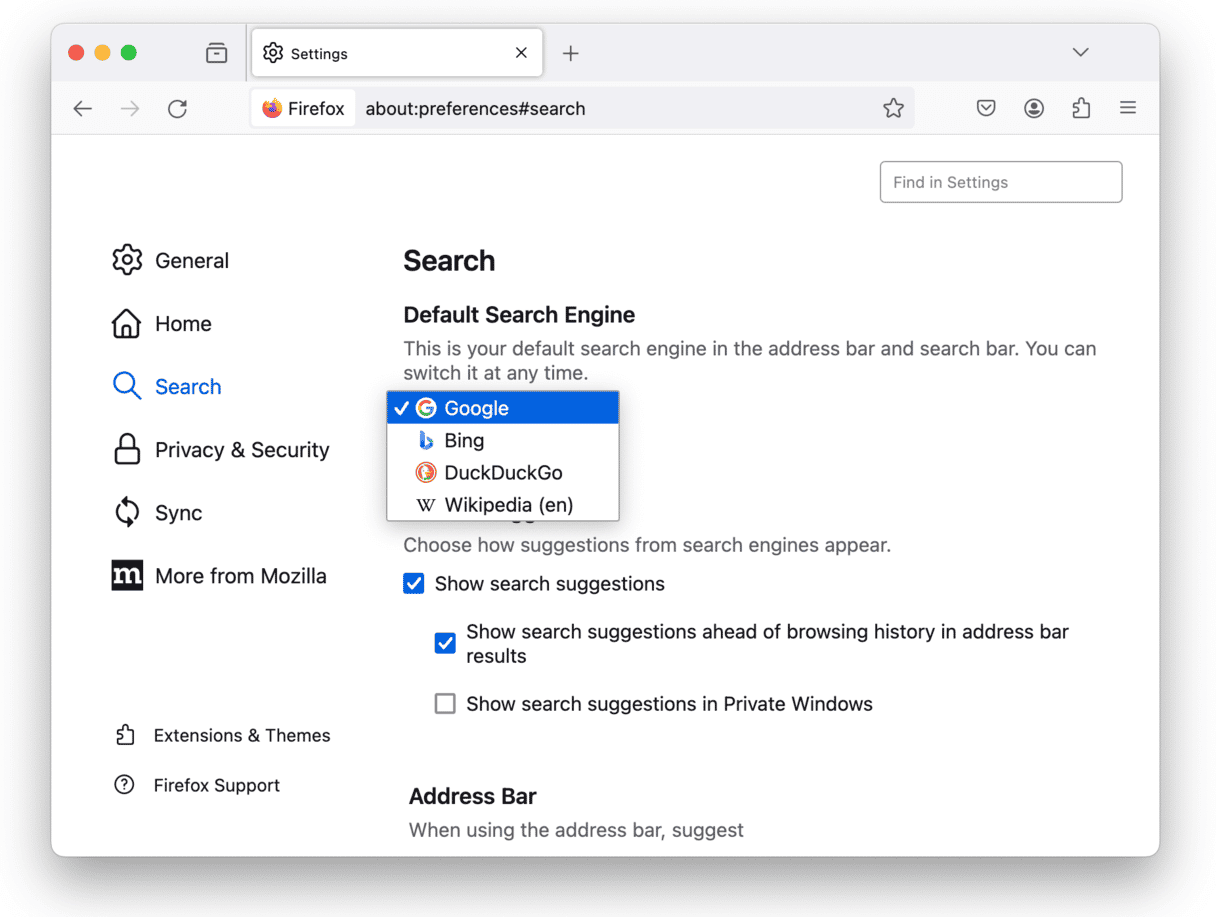Bookmark this page with the star icon

click(x=893, y=108)
